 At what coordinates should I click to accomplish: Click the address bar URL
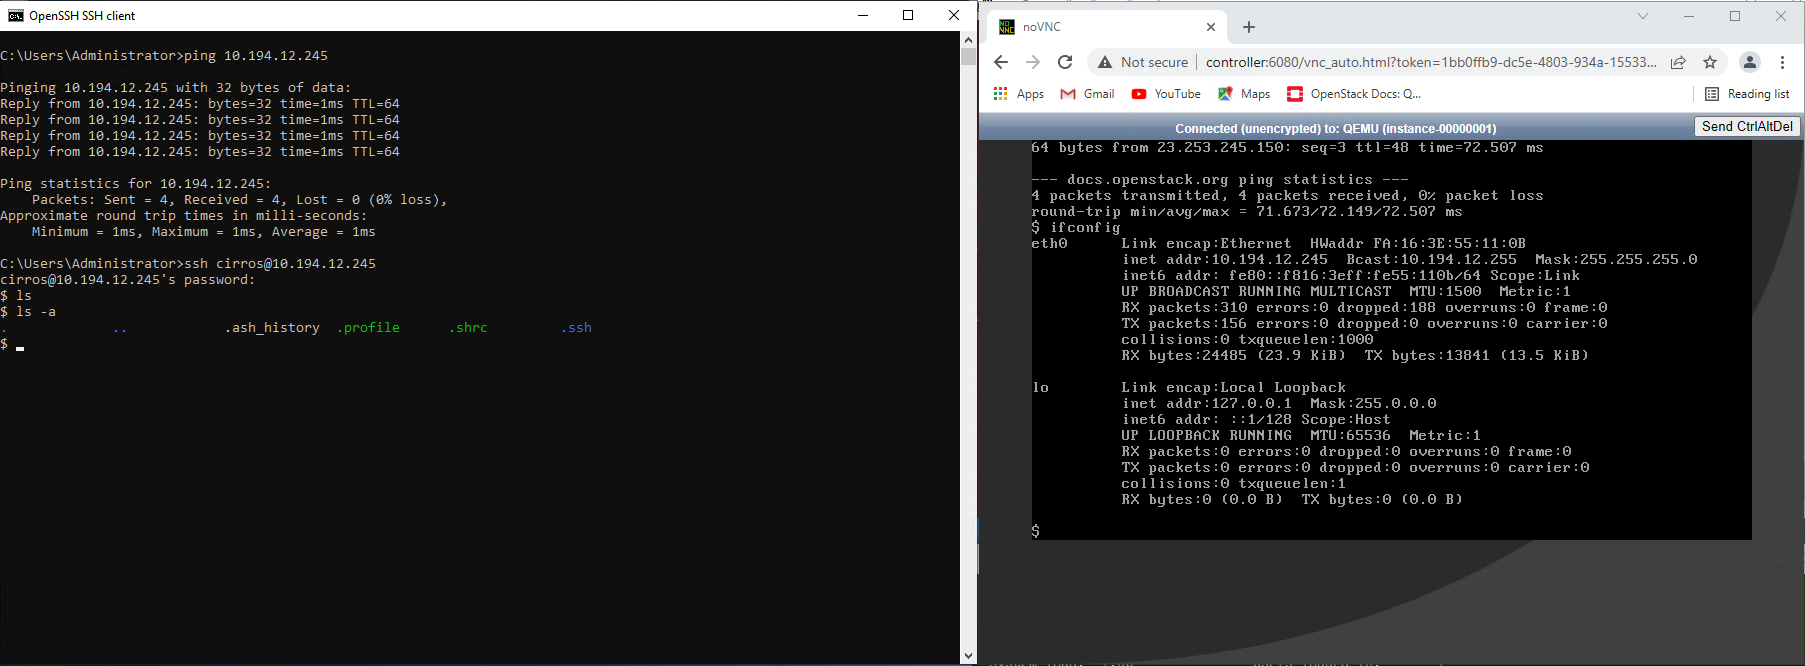[1430, 62]
